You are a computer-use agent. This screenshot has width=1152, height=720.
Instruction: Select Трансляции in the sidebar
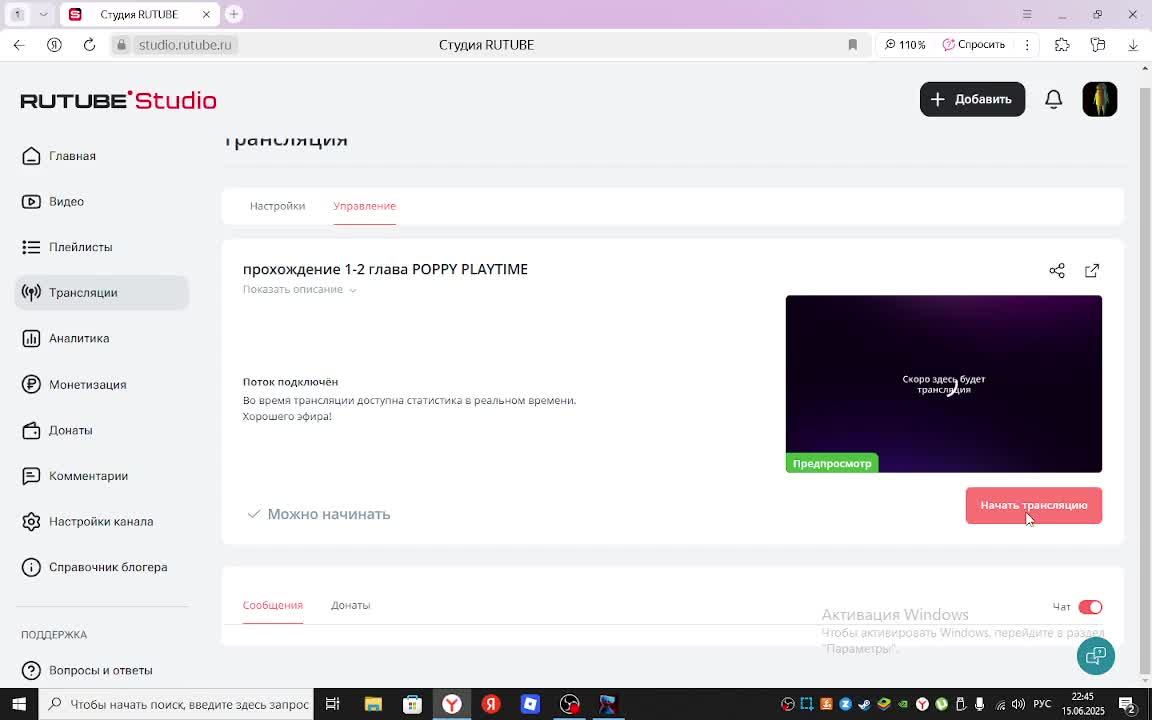[101, 292]
